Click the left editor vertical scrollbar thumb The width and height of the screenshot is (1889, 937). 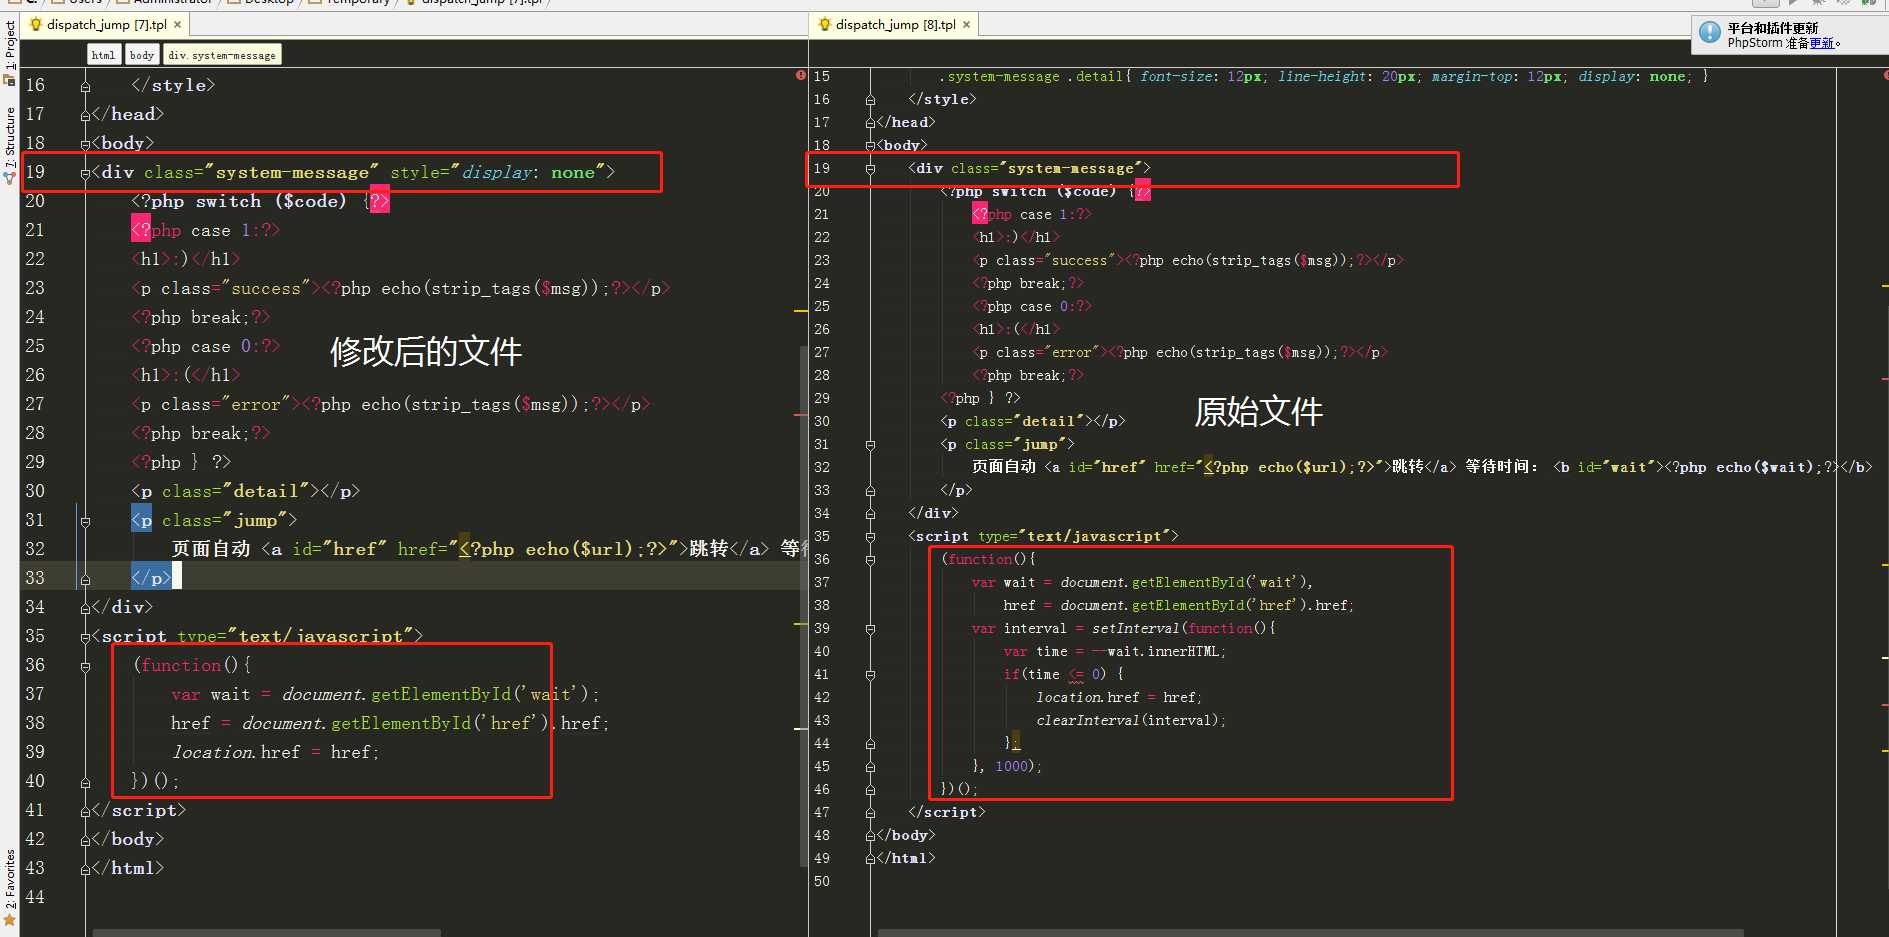click(x=803, y=605)
